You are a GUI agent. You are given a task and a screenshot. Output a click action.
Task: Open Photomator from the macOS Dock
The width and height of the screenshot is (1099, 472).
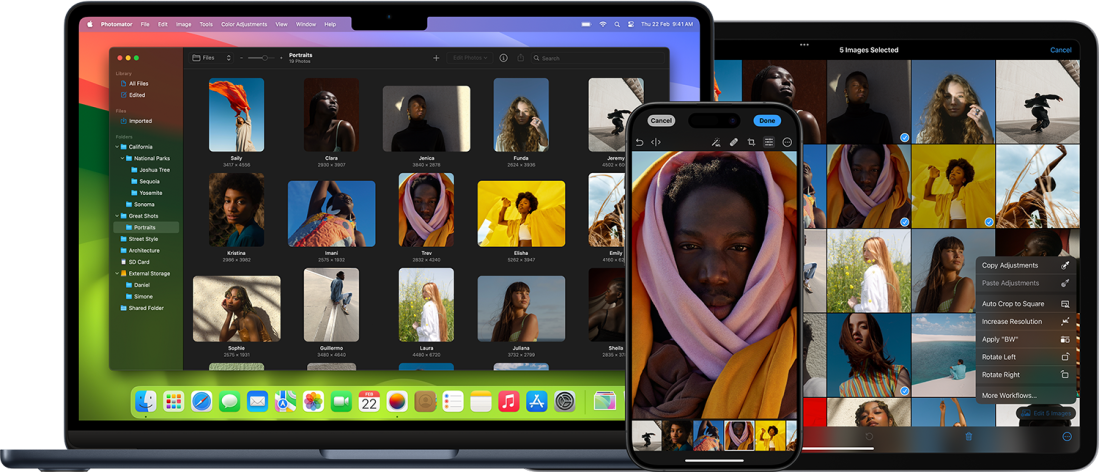click(397, 401)
